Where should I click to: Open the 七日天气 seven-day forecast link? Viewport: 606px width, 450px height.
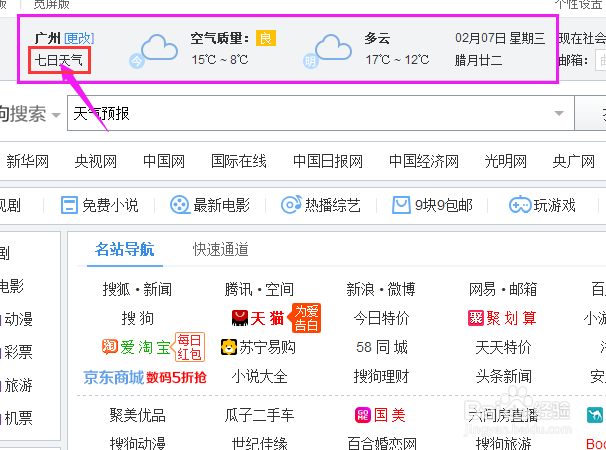(59, 60)
